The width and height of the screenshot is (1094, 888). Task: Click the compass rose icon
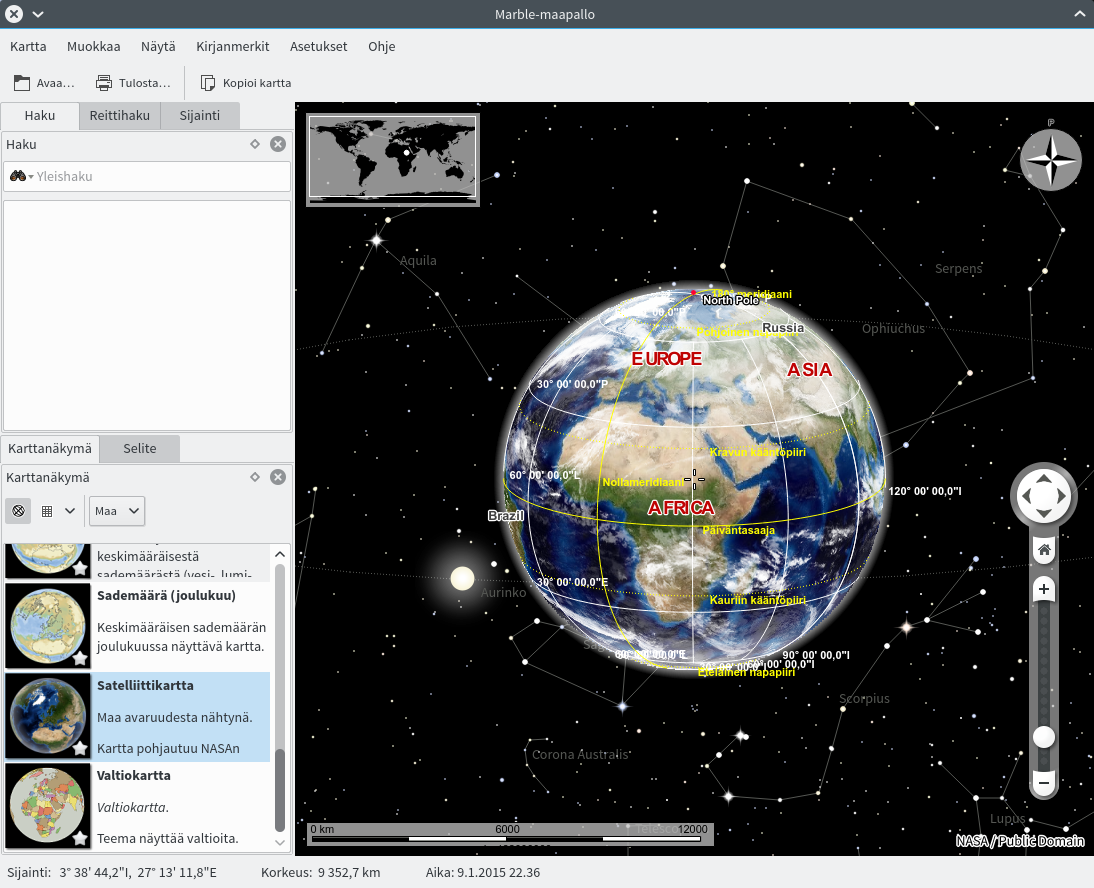pyautogui.click(x=1050, y=160)
